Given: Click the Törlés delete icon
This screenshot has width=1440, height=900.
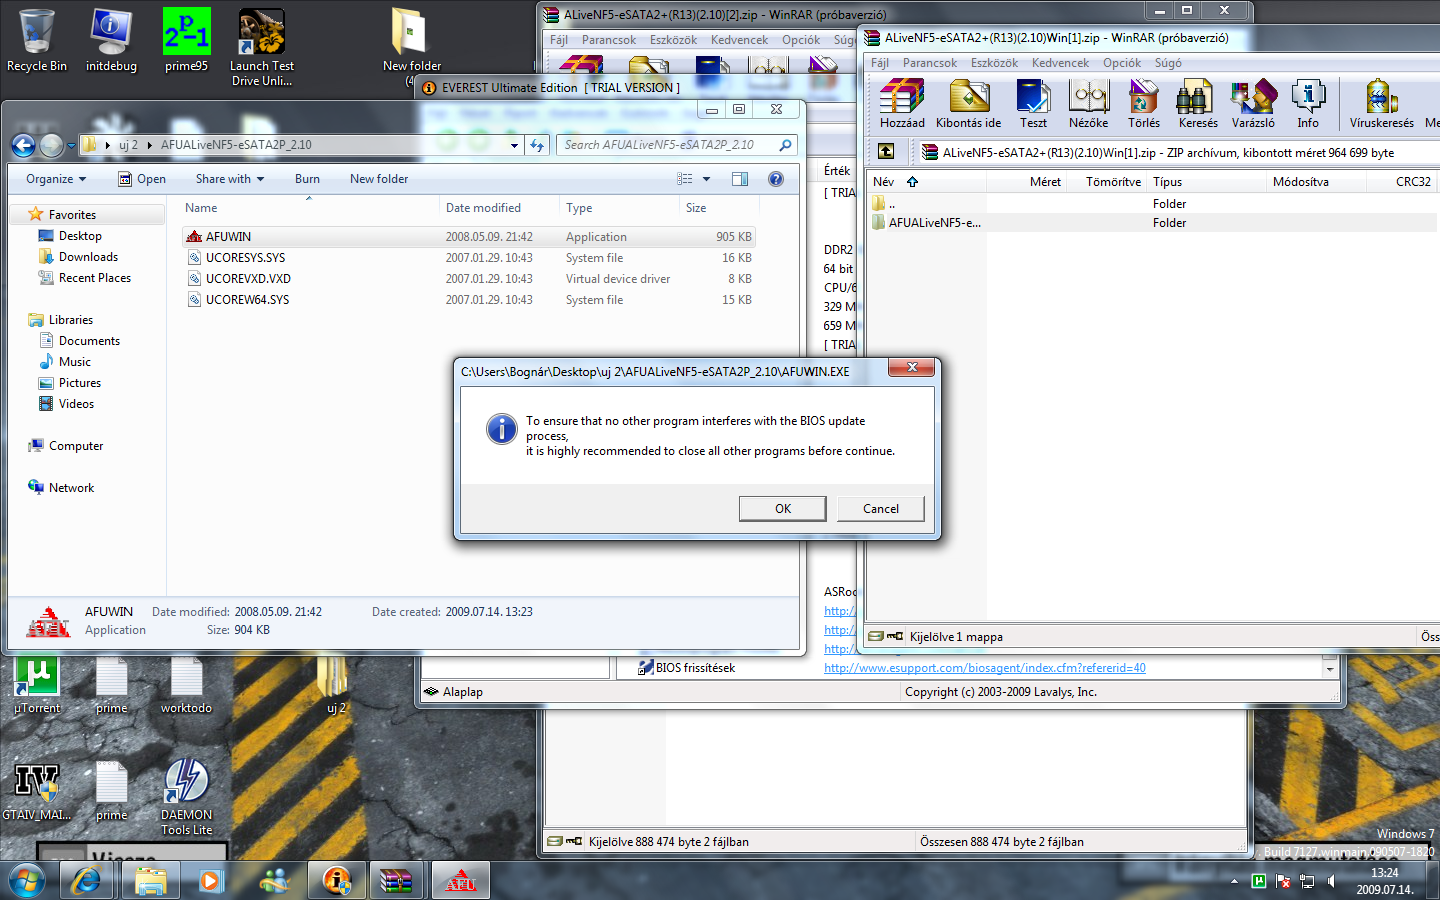Looking at the screenshot, I should [1143, 104].
